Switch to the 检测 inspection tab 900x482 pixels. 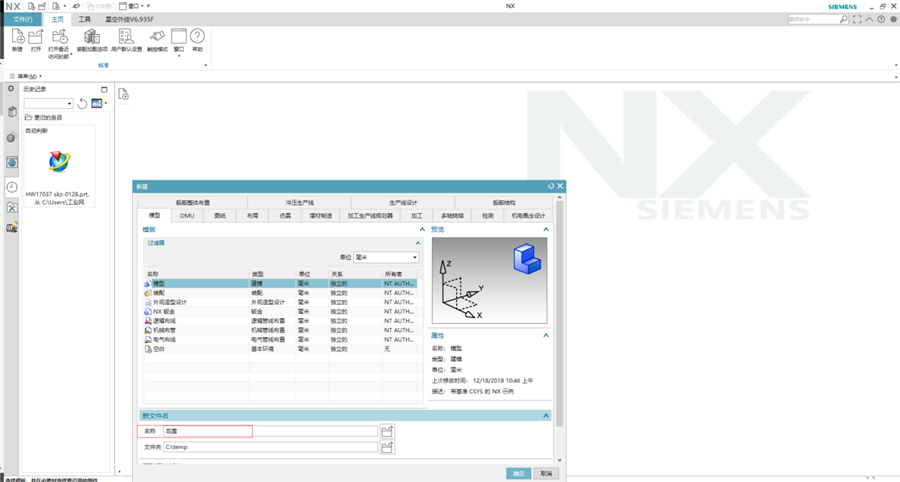tap(487, 216)
